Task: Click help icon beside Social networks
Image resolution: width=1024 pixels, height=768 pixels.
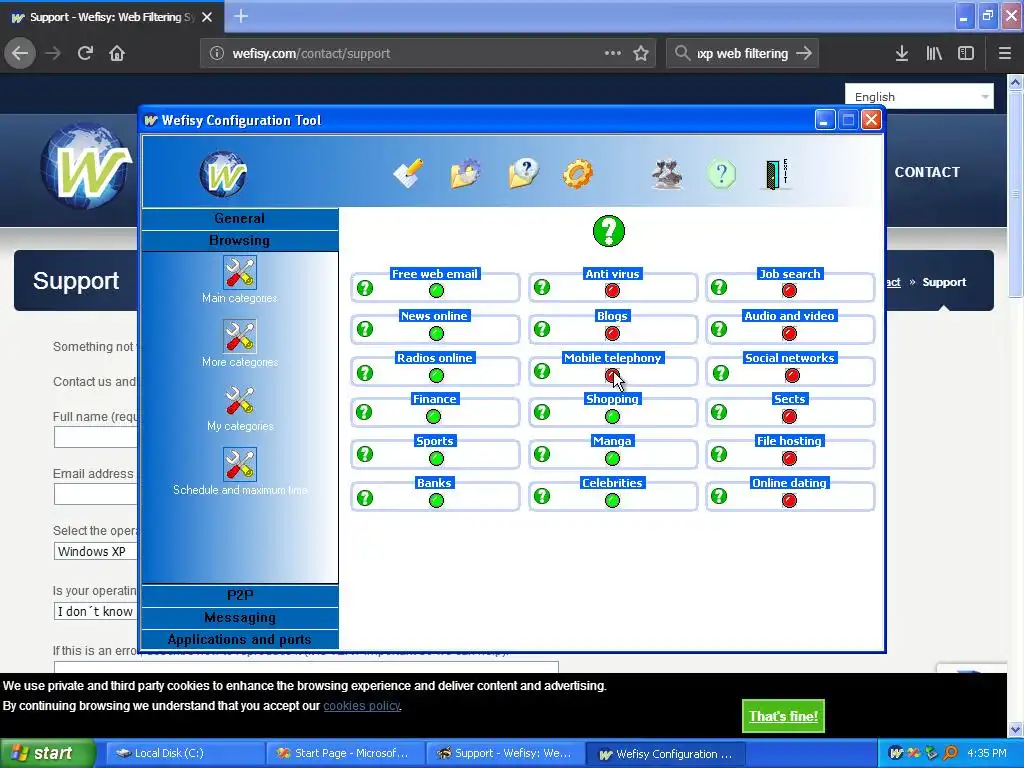Action: click(721, 373)
